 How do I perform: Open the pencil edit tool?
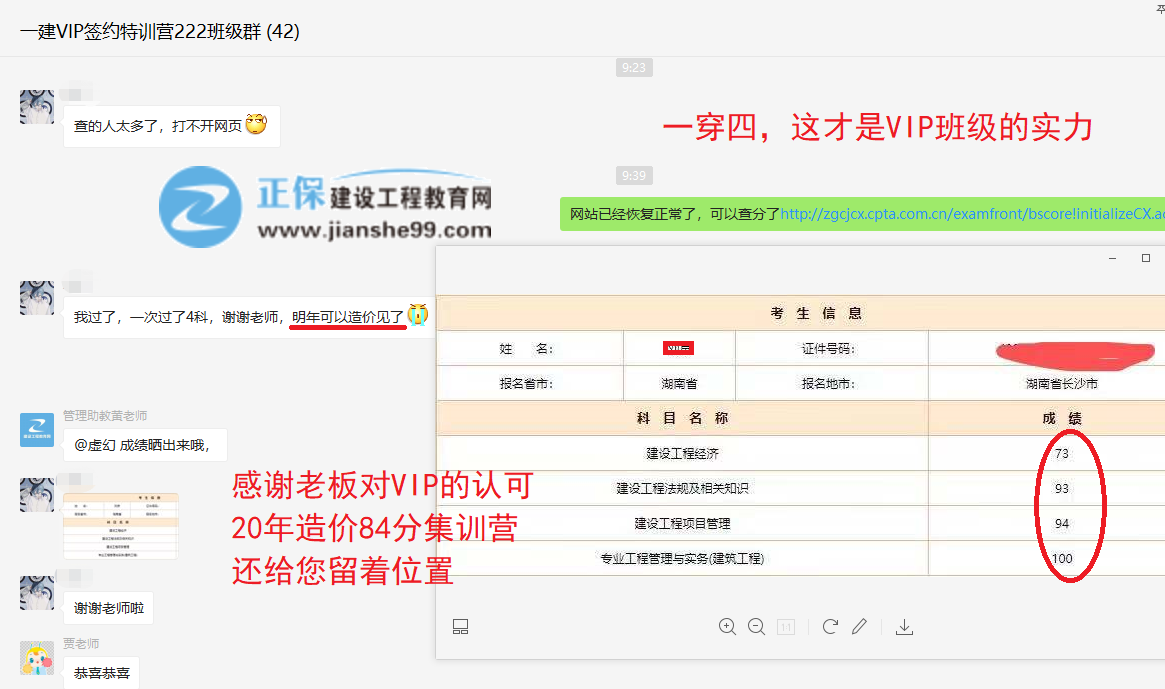pyautogui.click(x=859, y=627)
